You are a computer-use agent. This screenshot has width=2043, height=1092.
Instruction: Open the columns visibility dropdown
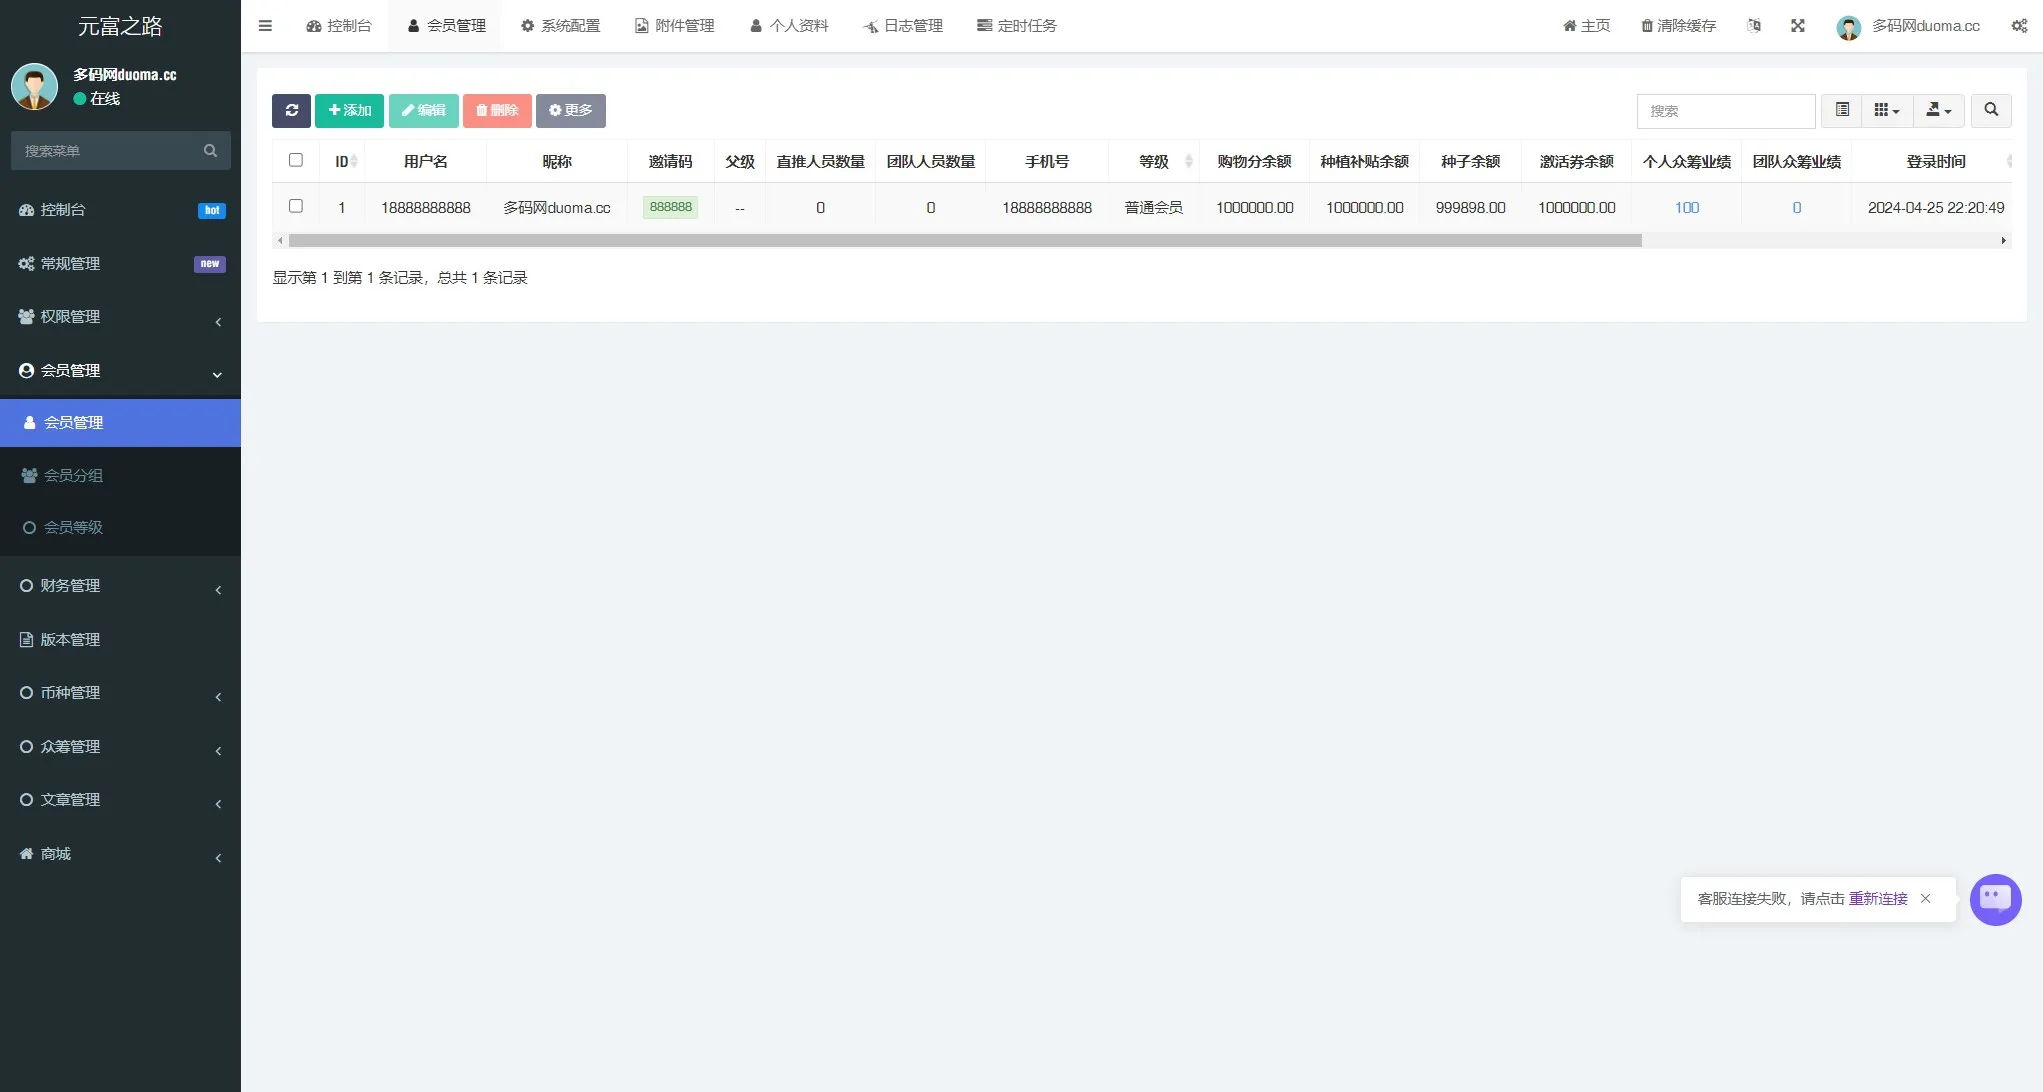(1886, 111)
